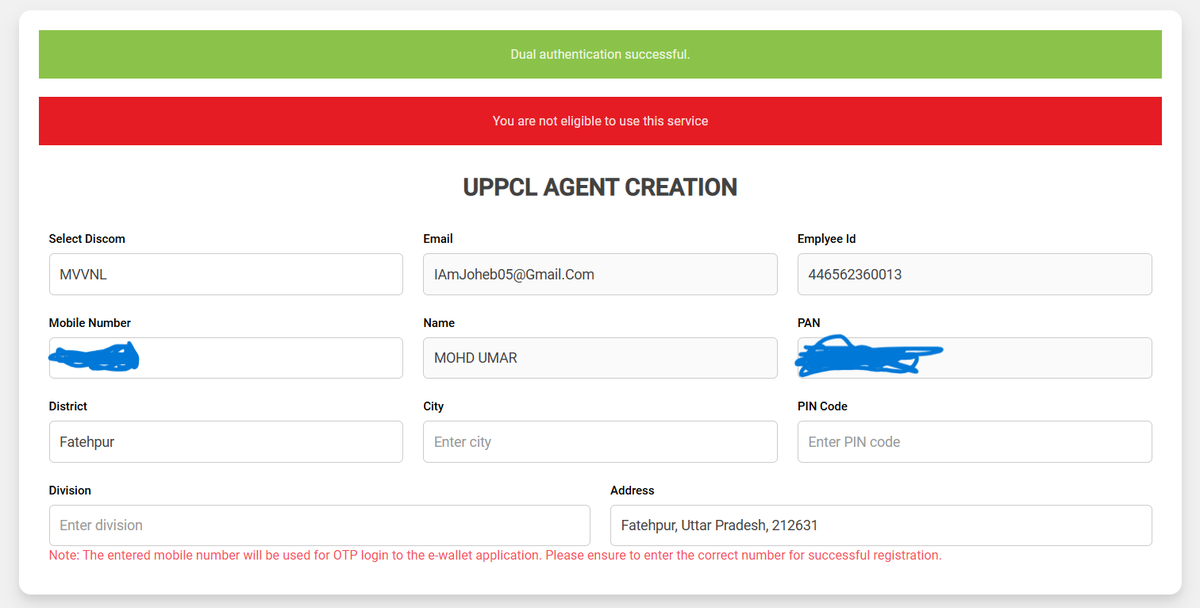Click the PAN input field

coord(974,358)
